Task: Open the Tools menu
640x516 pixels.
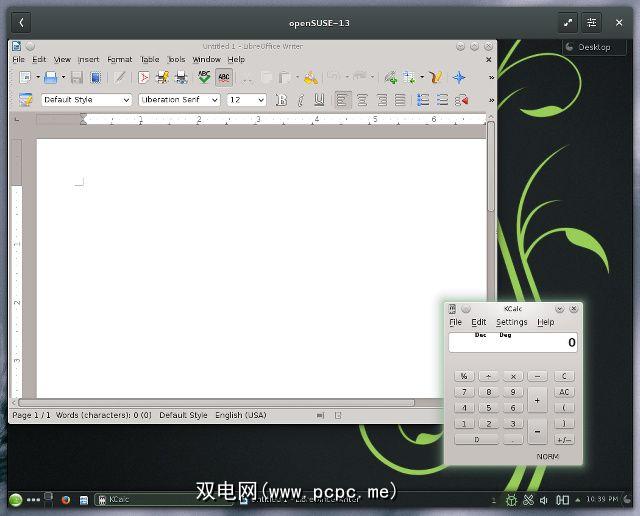Action: pos(176,60)
